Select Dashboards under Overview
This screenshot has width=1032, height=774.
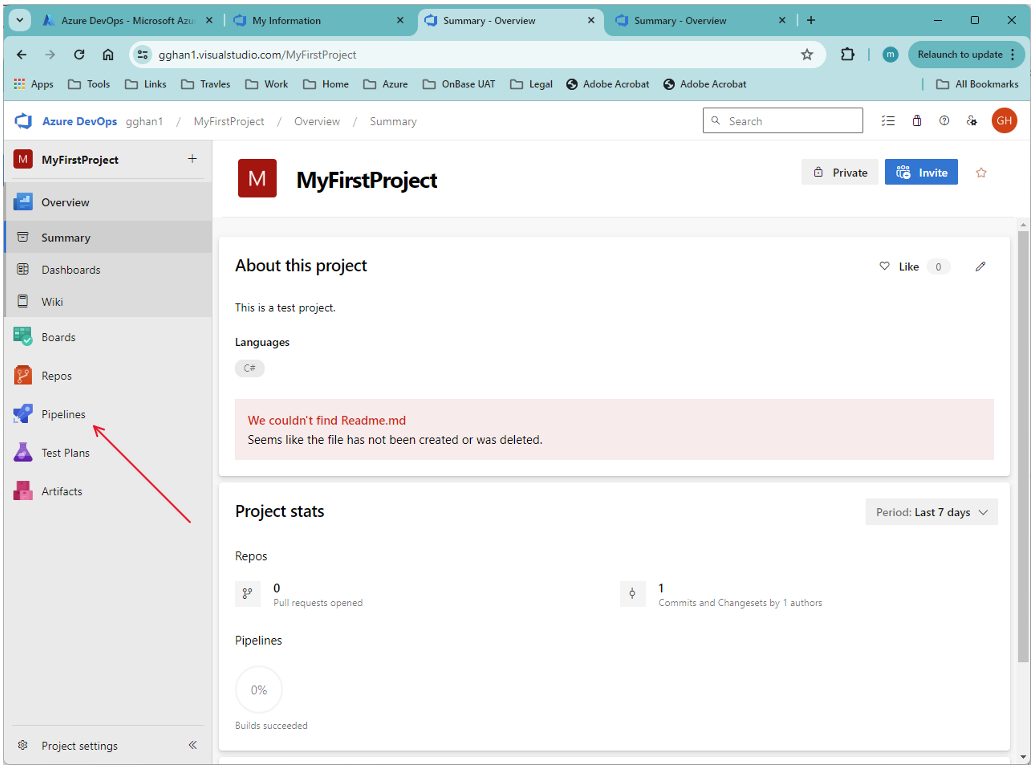70,270
